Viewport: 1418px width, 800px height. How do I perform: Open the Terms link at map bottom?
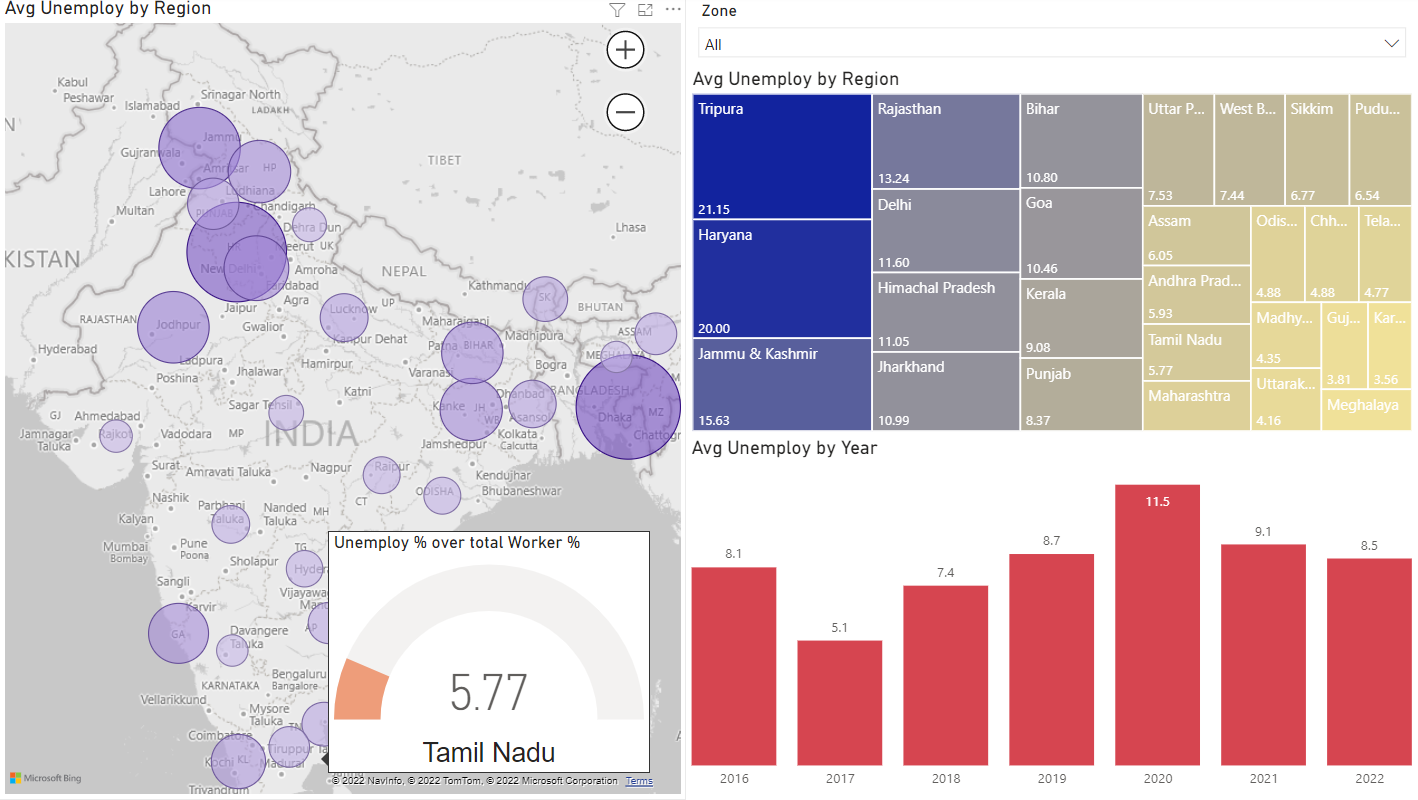point(638,781)
